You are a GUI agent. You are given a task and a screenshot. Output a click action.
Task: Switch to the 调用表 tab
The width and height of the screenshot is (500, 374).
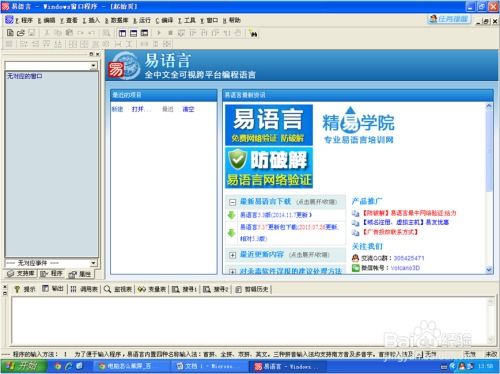84,289
